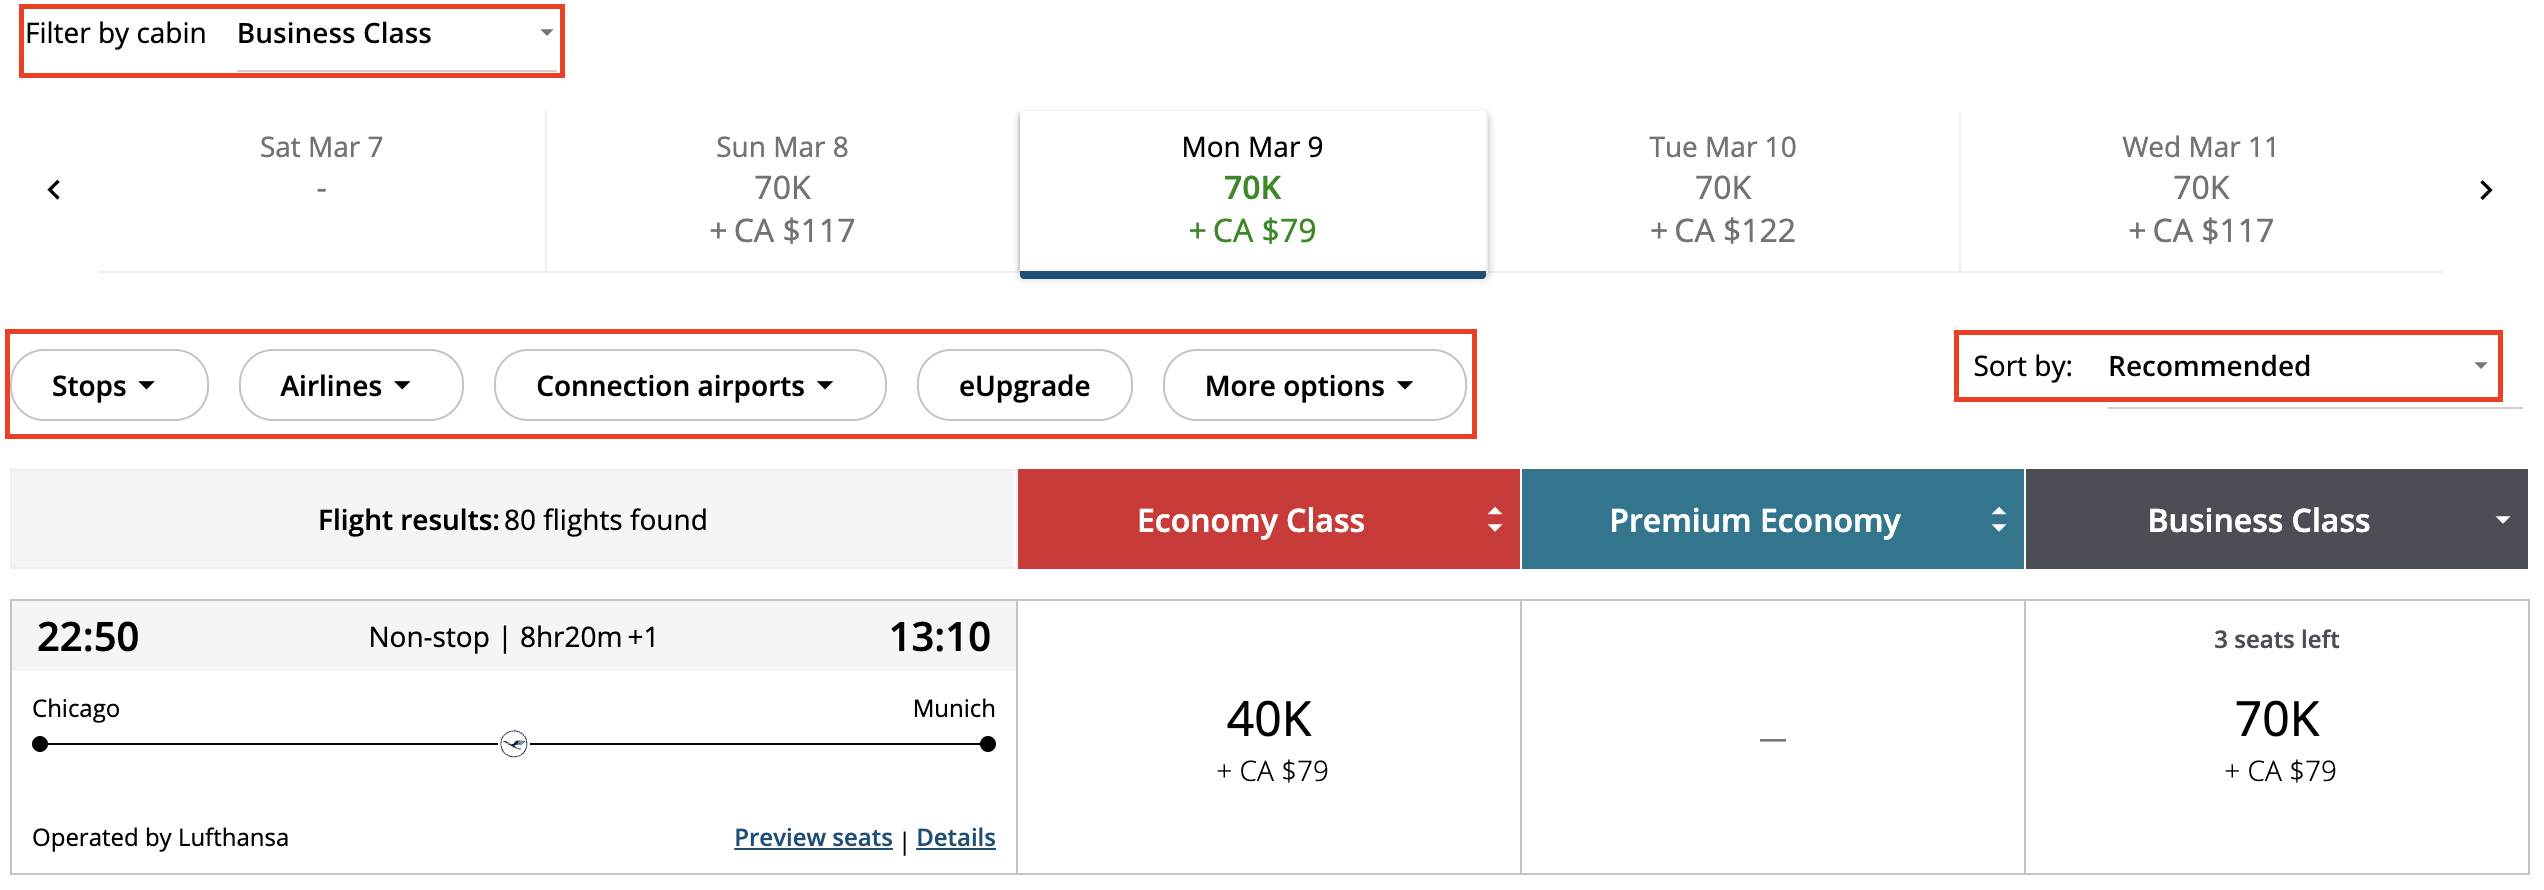The image size is (2544, 890).
Task: Expand the Stops filter
Action: pyautogui.click(x=108, y=385)
